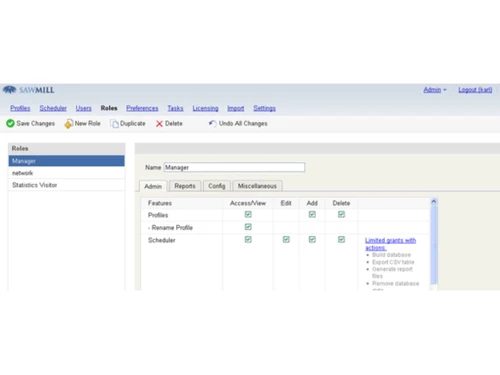The image size is (500, 375).
Task: Click the New Role button label
Action: [87, 123]
